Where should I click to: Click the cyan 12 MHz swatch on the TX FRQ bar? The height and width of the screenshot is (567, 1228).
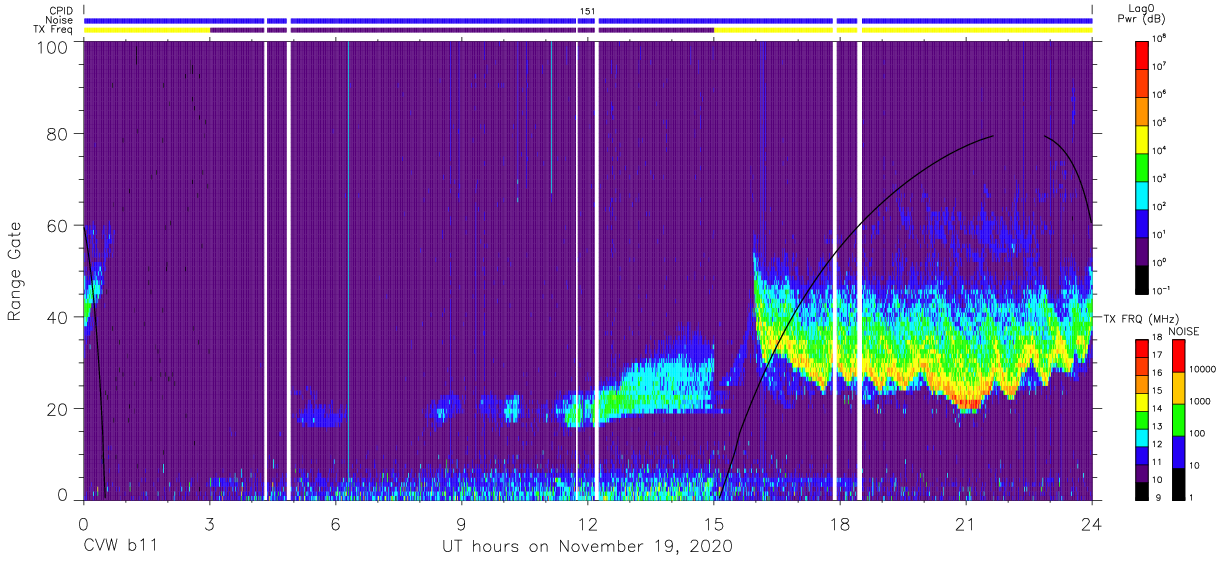pos(1143,438)
